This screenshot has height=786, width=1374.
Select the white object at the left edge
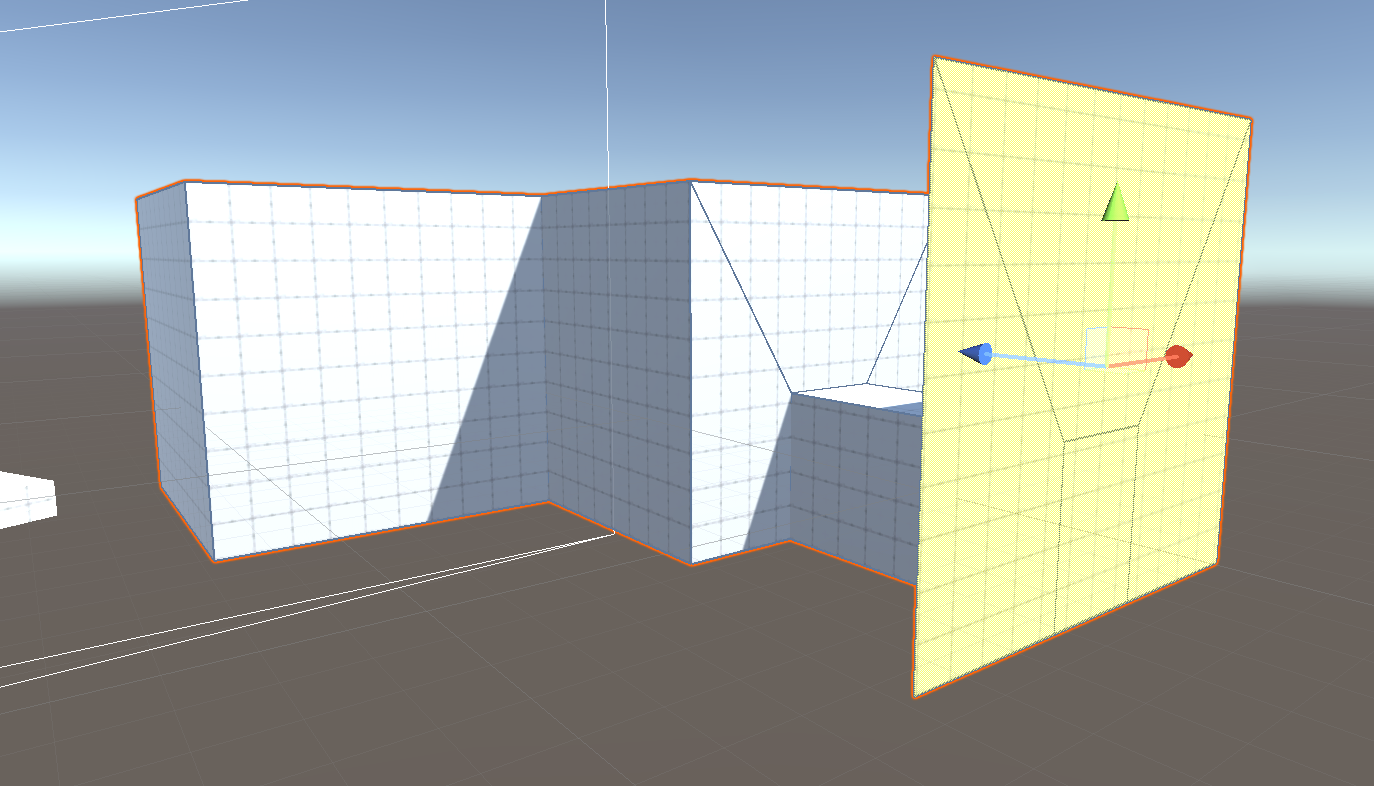(25, 500)
